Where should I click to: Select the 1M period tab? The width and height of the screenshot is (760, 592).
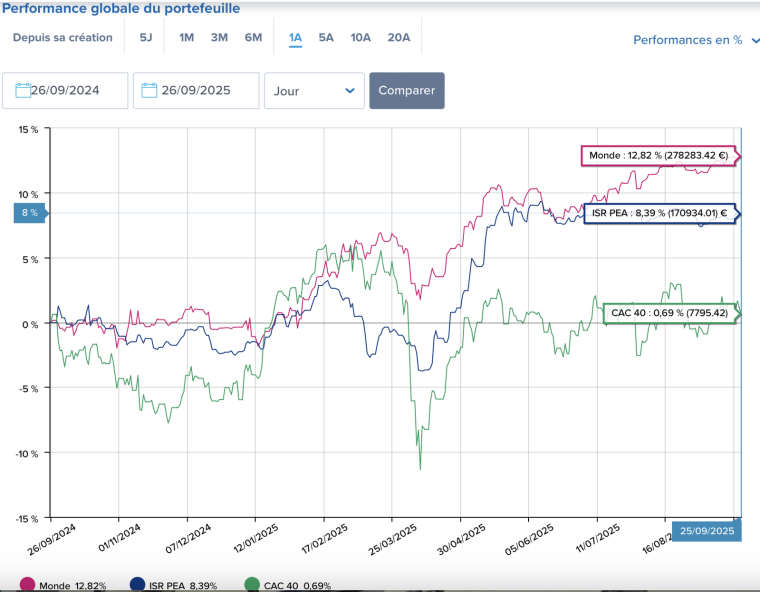point(186,38)
